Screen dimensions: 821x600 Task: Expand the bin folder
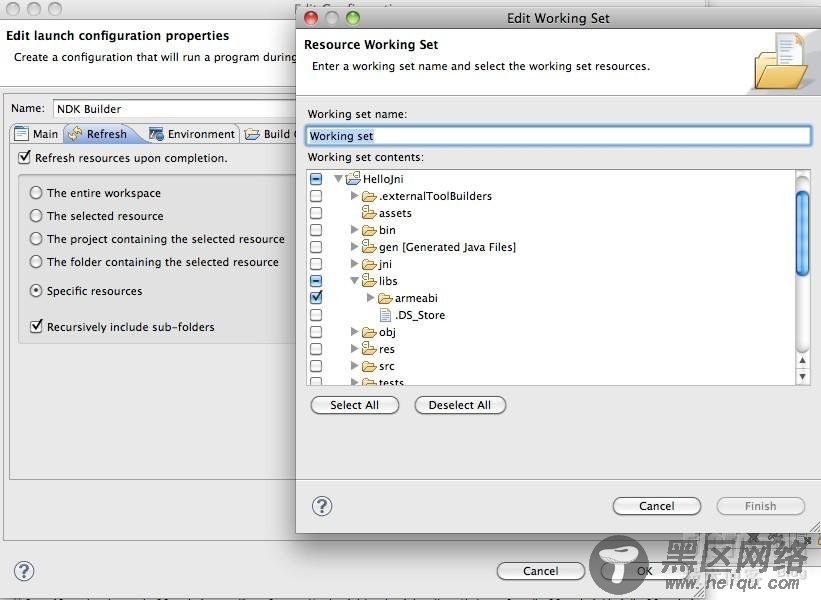point(354,230)
